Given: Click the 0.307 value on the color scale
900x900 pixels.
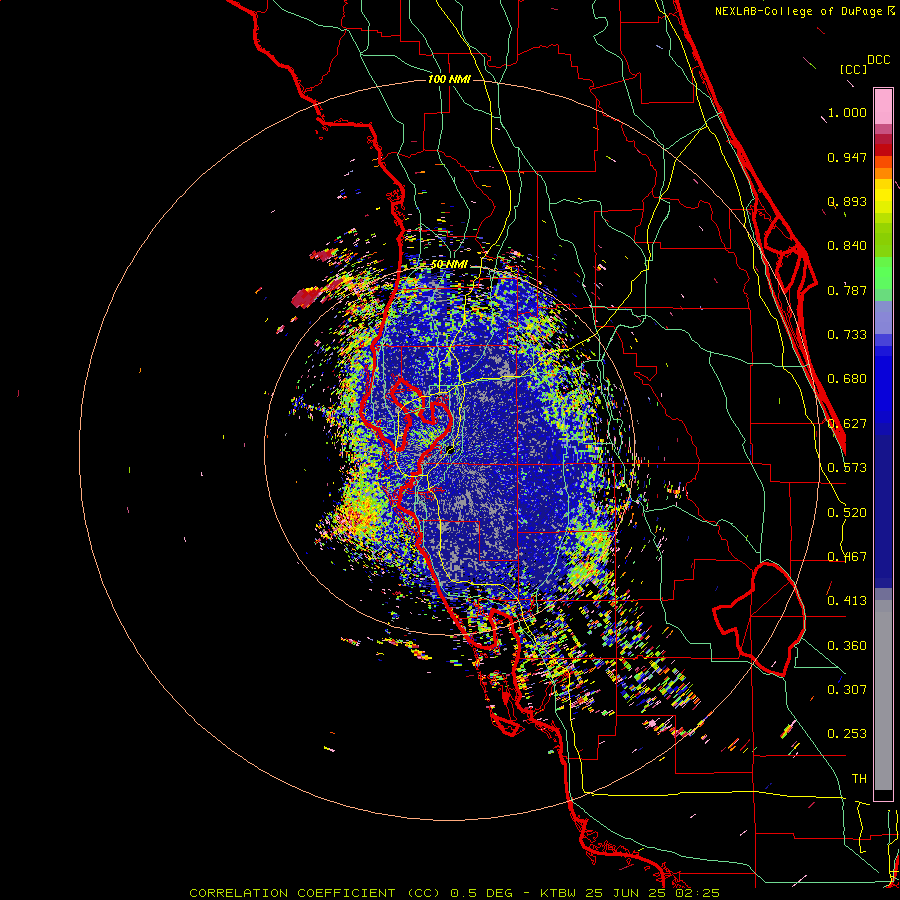Looking at the screenshot, I should pyautogui.click(x=847, y=690).
